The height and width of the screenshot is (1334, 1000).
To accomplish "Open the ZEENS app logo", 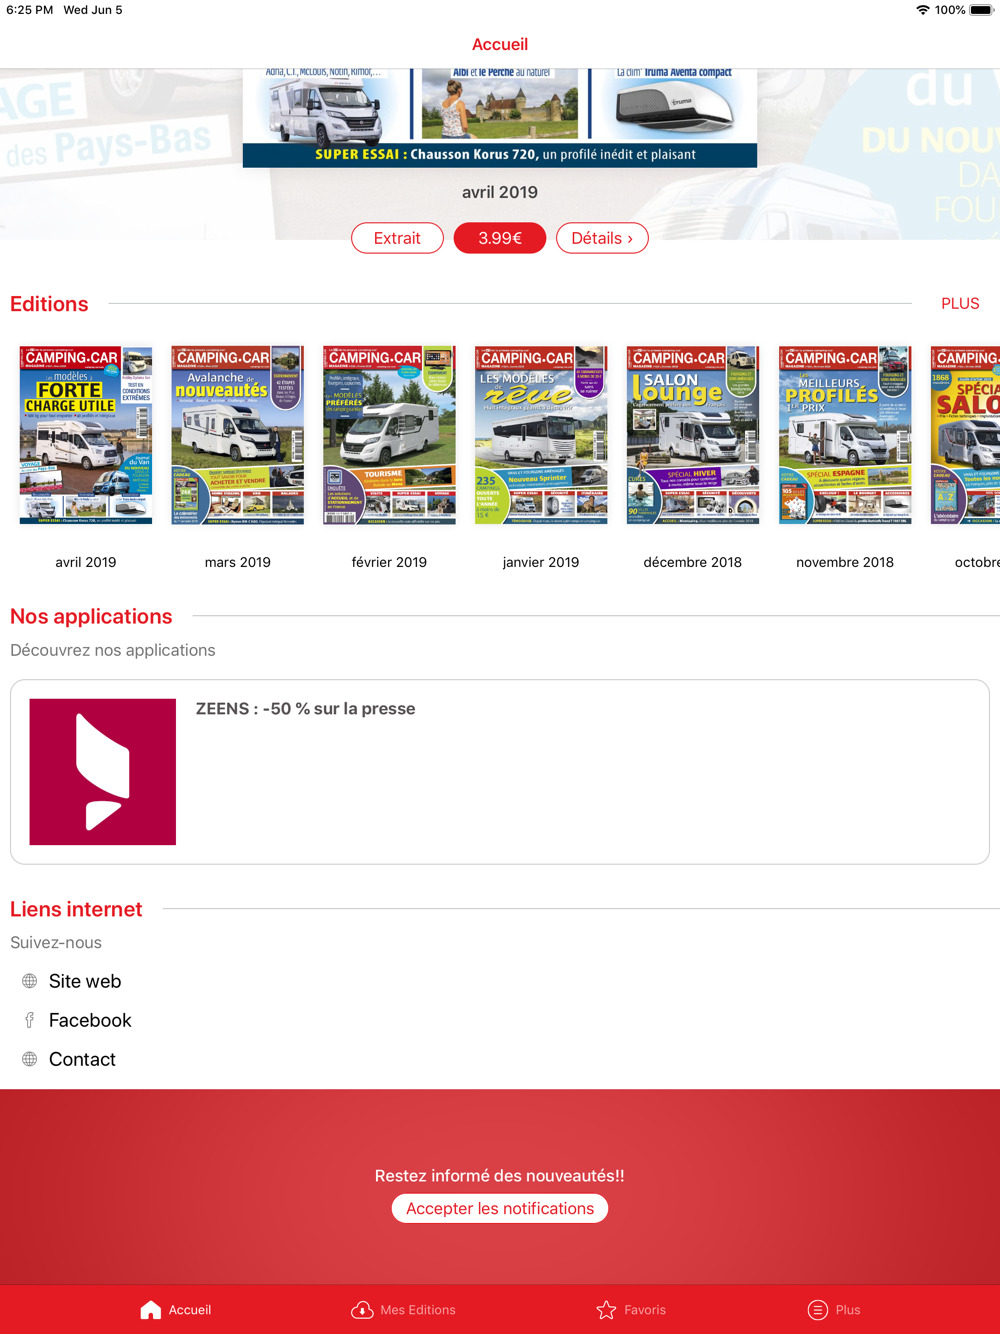I will [x=103, y=772].
